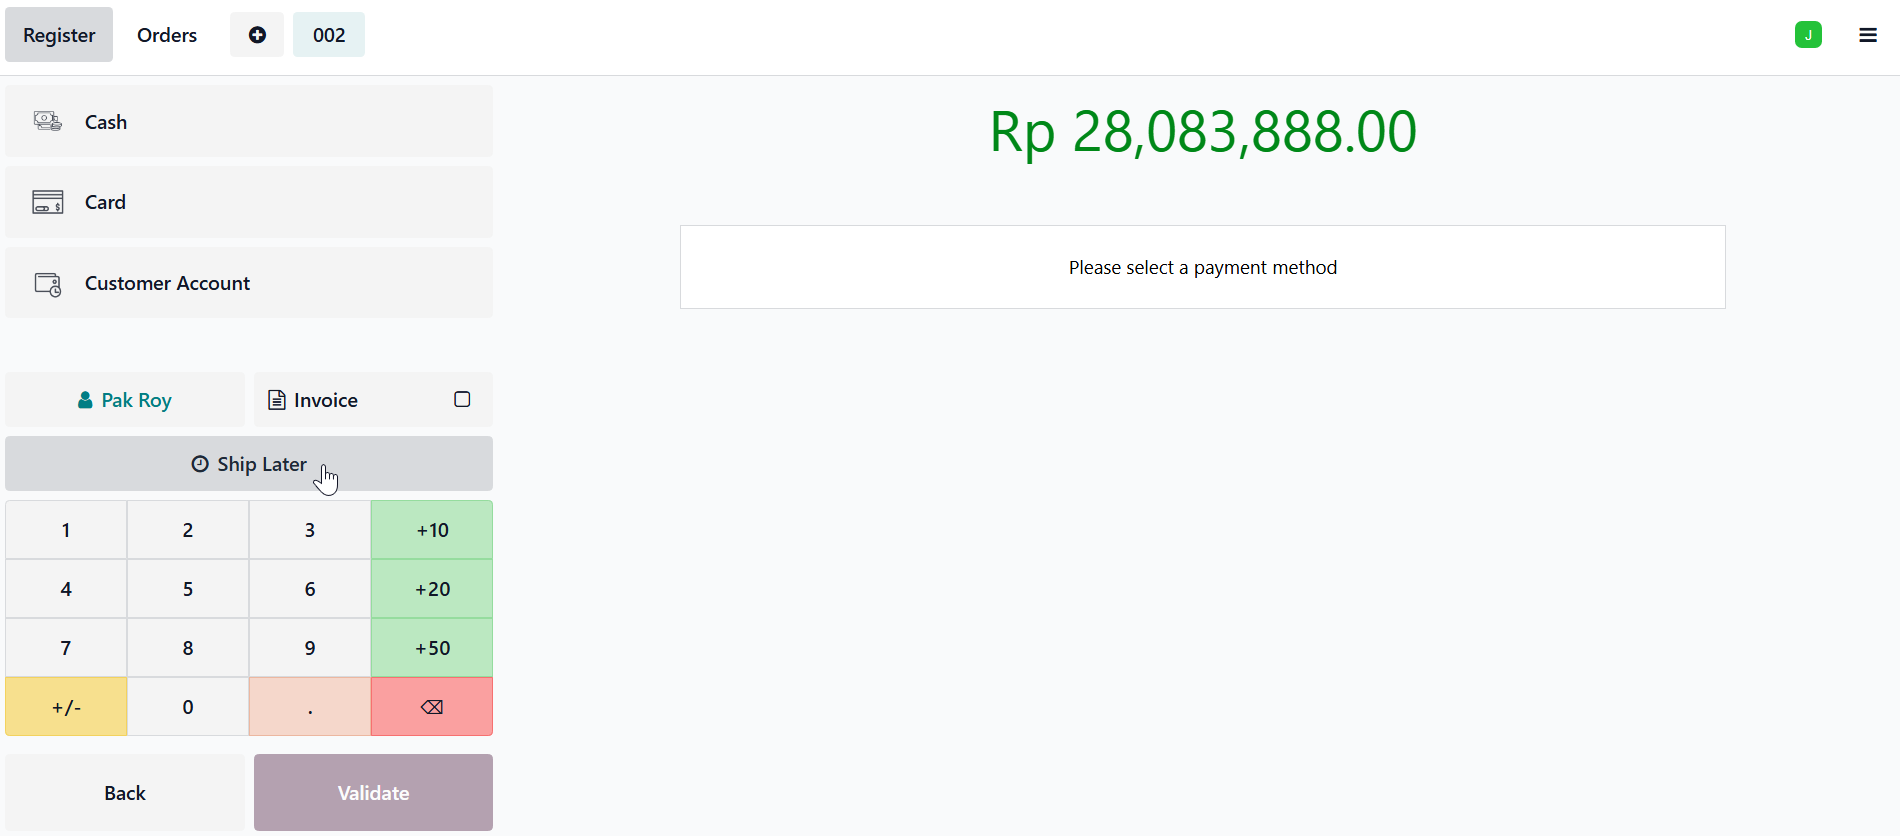This screenshot has width=1900, height=836.
Task: Pick the Customer Account wallet icon
Action: [x=48, y=284]
